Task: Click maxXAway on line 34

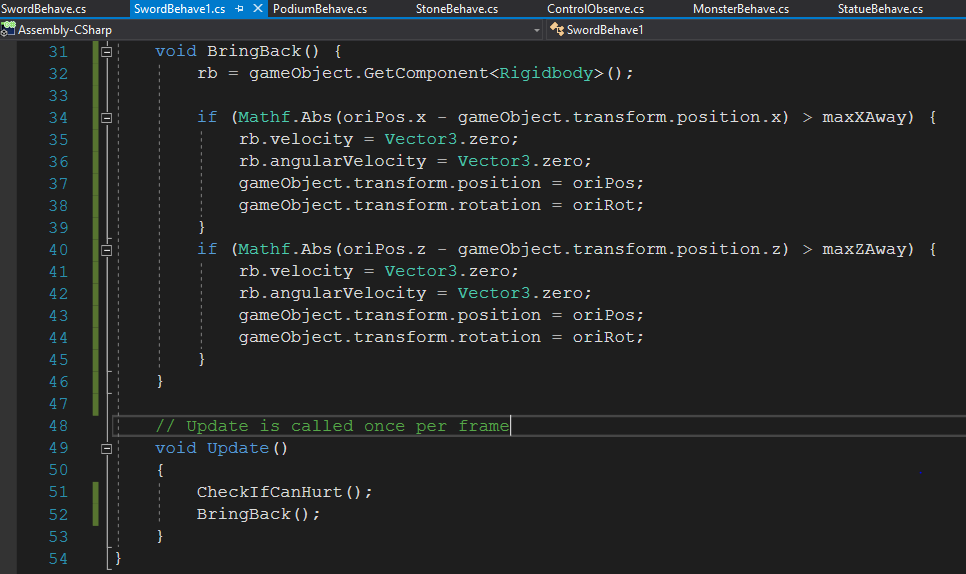Action: pyautogui.click(x=864, y=117)
